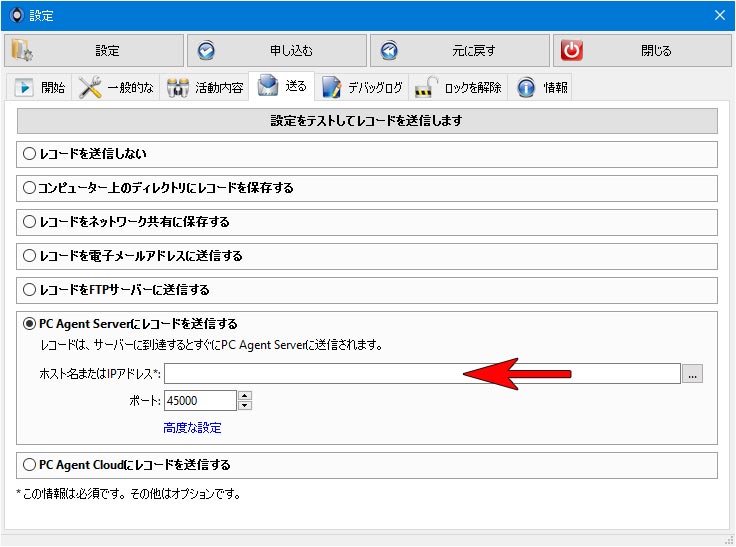Viewport: 736px width, 547px height.
Task: Select PC Agent Cloudにレコードを送信する option
Action: coord(29,465)
